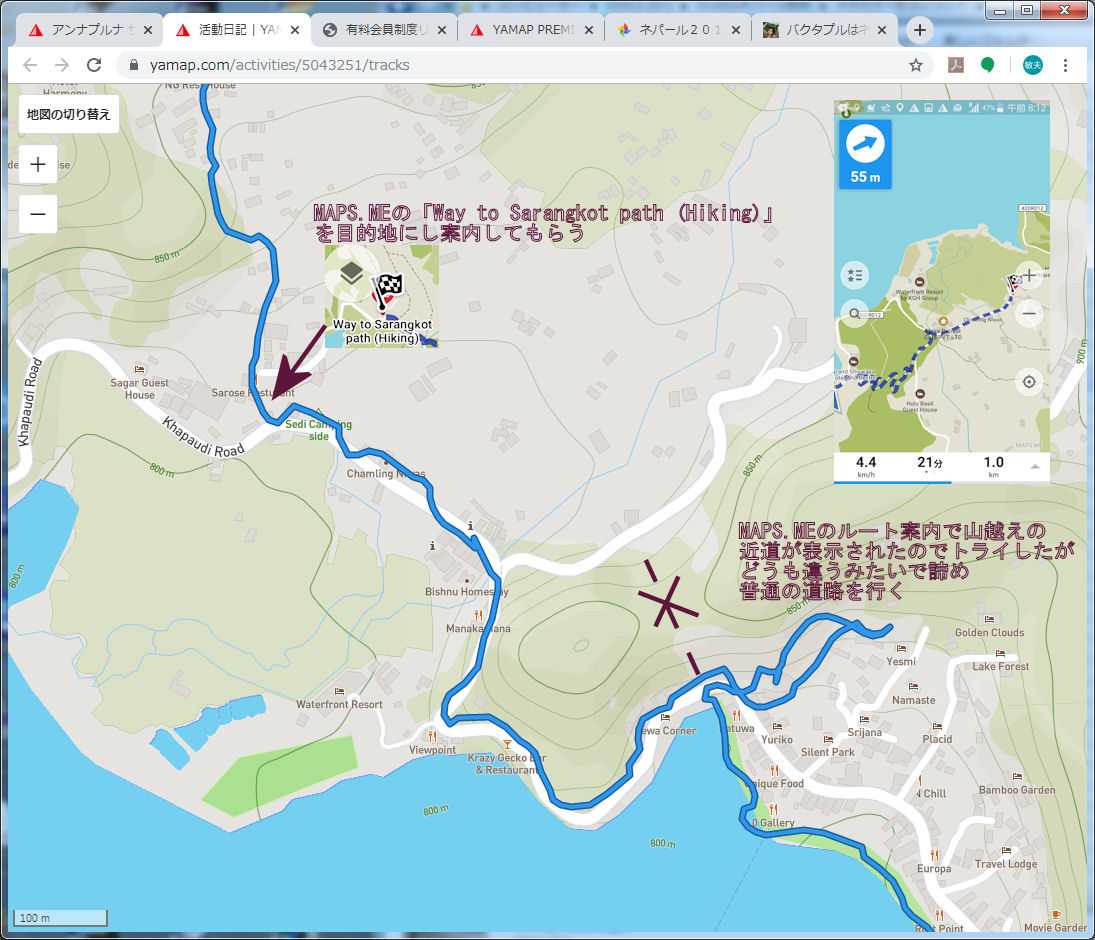Click the map zoom in plus button
1095x940 pixels.
37,164
